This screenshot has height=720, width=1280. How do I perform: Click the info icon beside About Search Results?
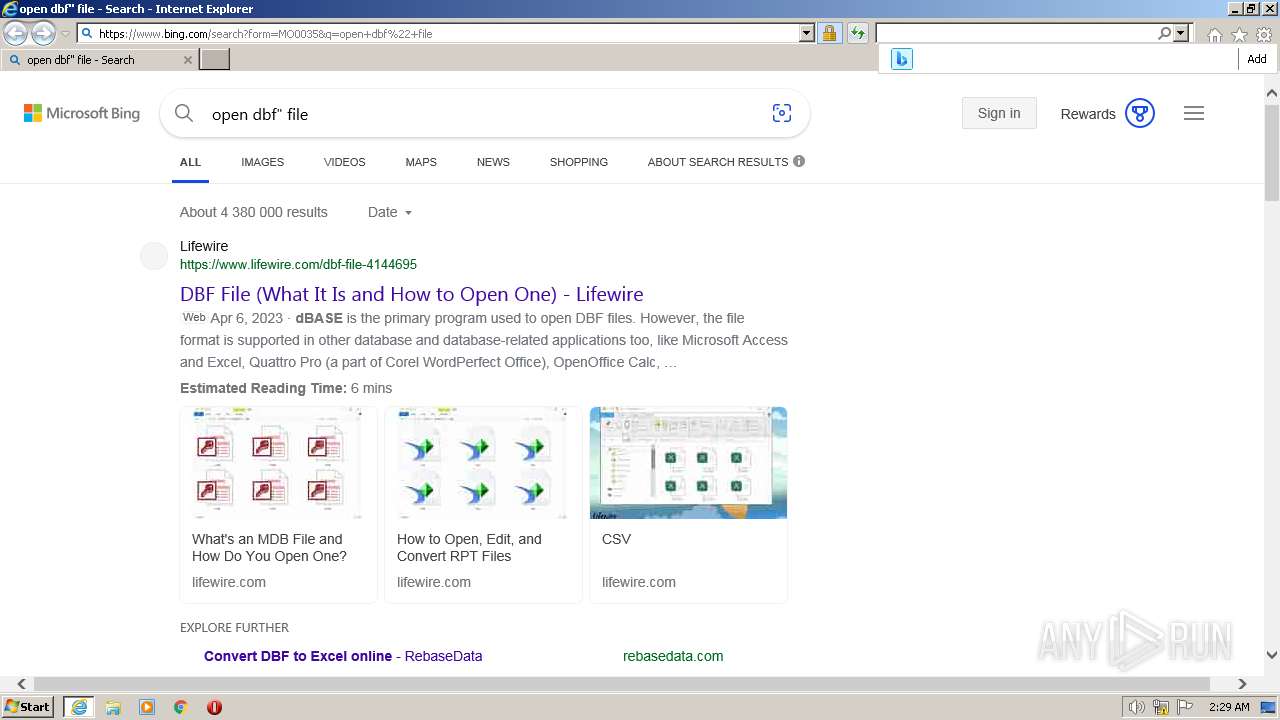coord(799,161)
